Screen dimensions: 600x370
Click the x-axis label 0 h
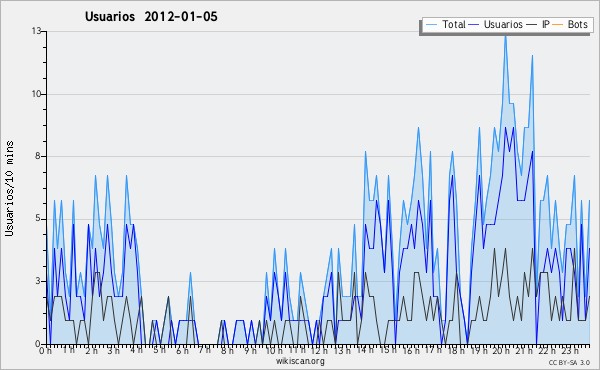pos(46,351)
